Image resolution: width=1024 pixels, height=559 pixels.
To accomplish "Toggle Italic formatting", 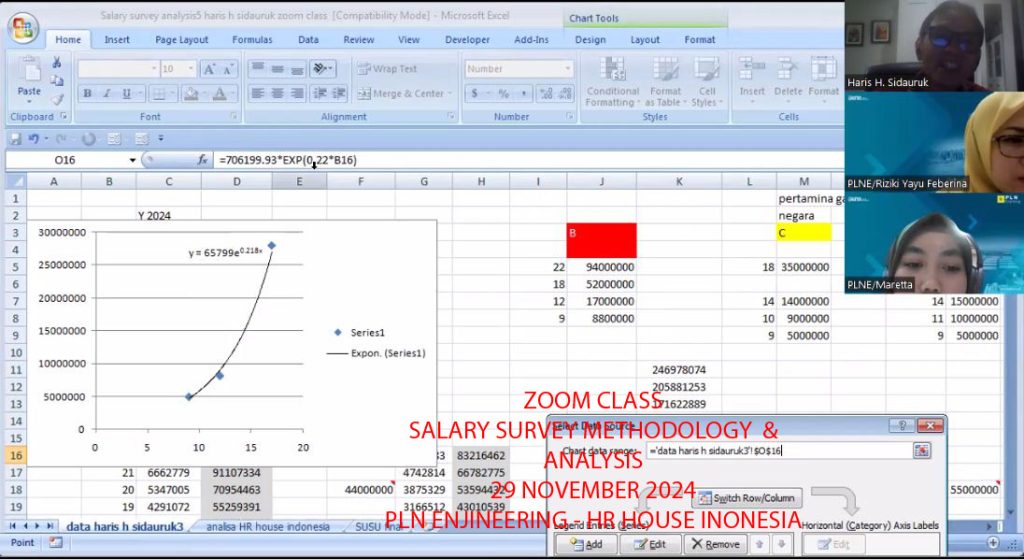I will pos(104,94).
